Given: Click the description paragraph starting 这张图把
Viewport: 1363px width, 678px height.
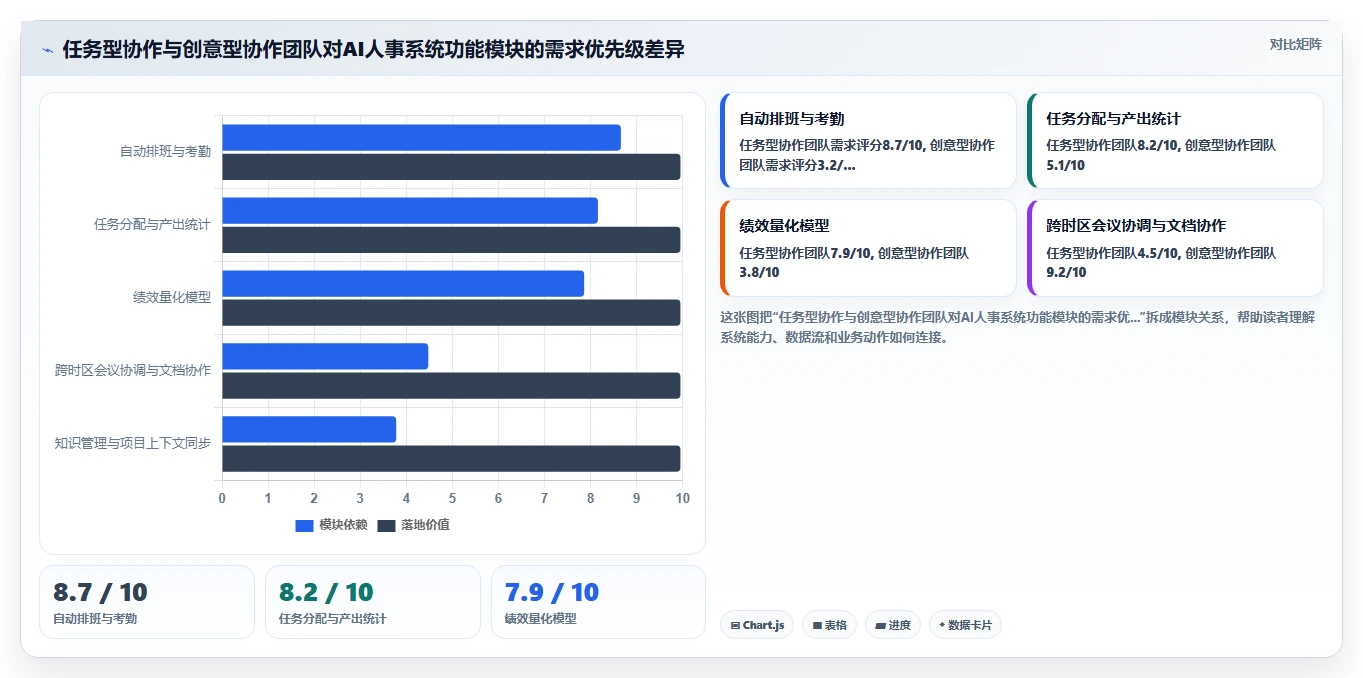Looking at the screenshot, I should click(1020, 327).
